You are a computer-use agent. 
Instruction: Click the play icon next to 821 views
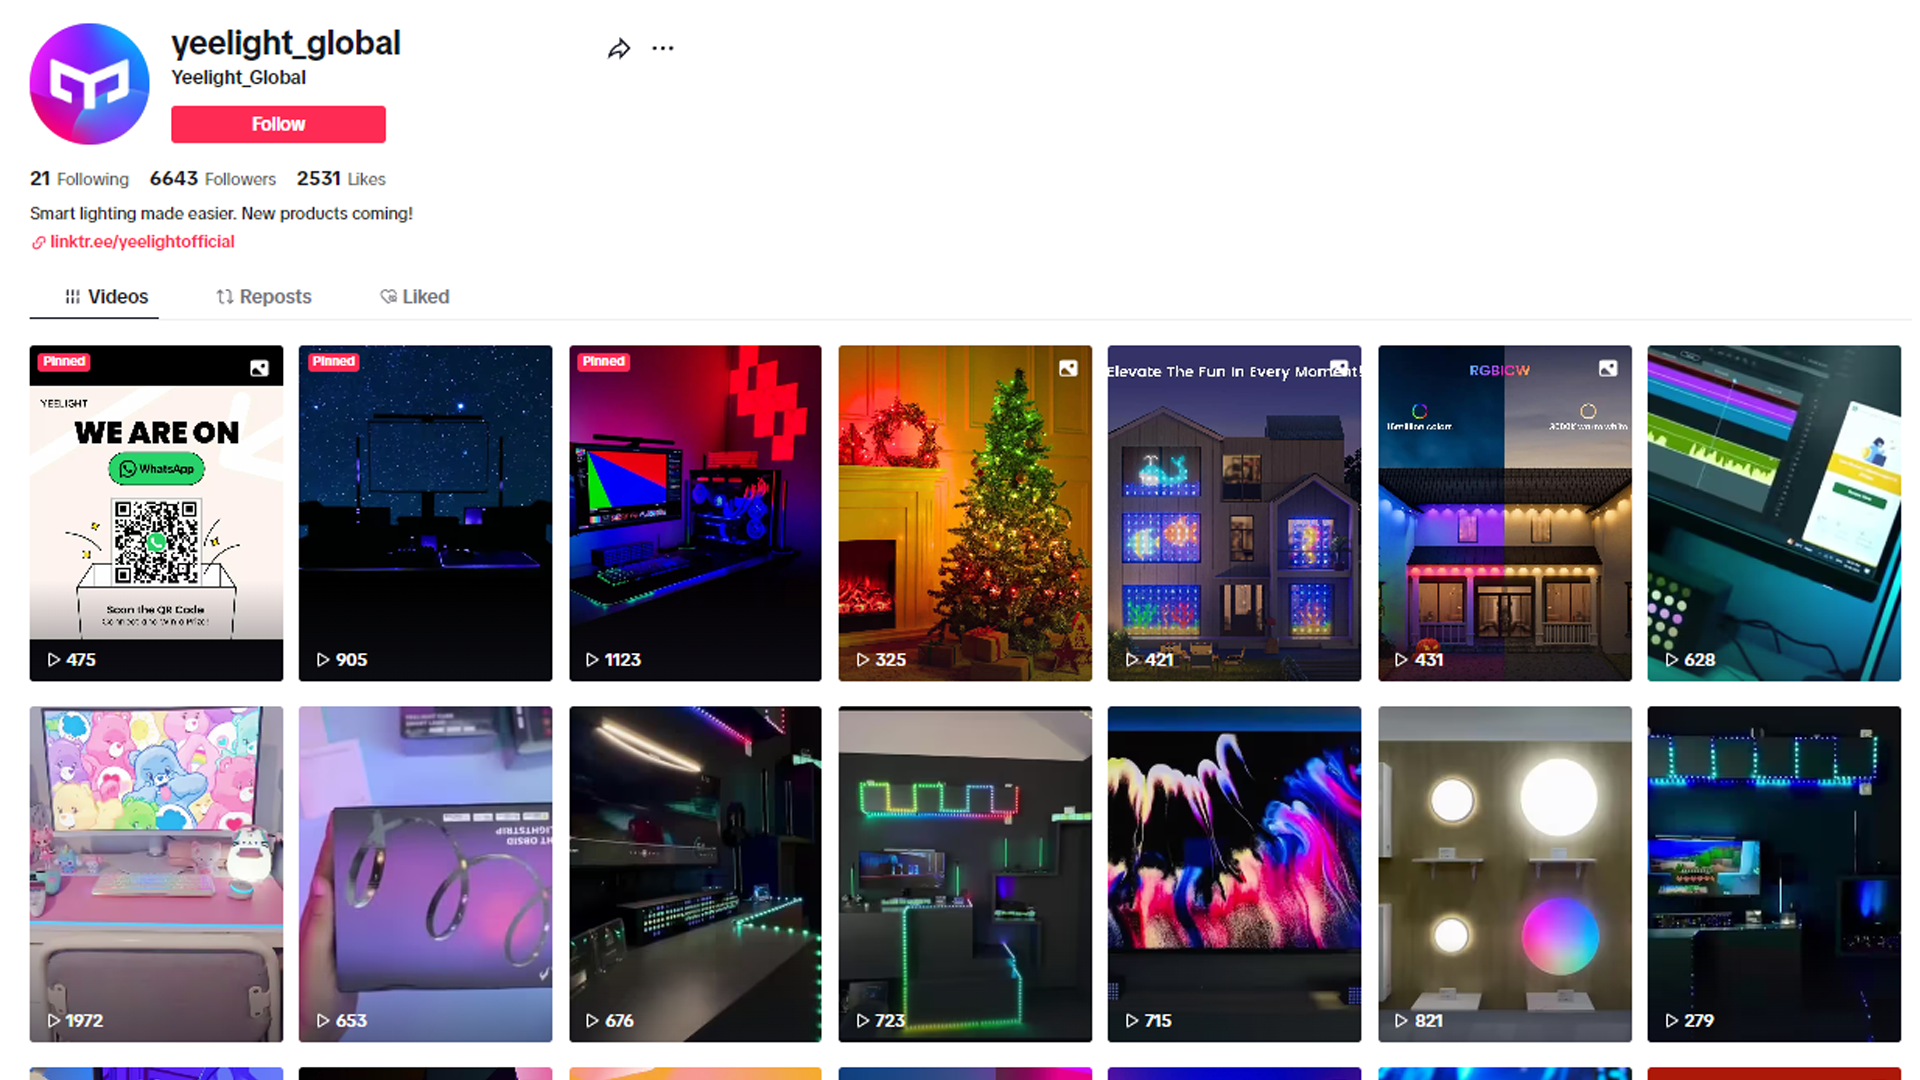point(1402,1021)
